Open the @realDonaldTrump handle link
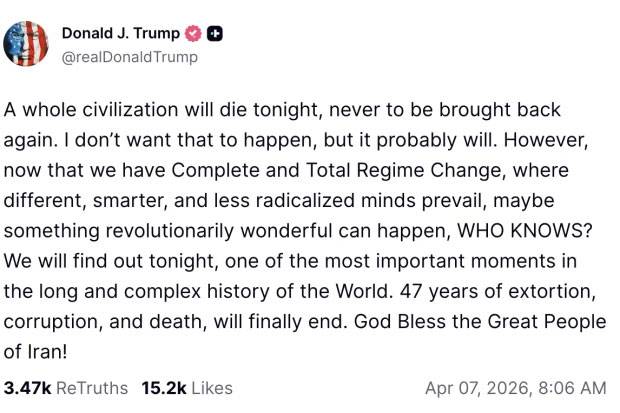The height and width of the screenshot is (413, 620). pyautogui.click(x=129, y=57)
